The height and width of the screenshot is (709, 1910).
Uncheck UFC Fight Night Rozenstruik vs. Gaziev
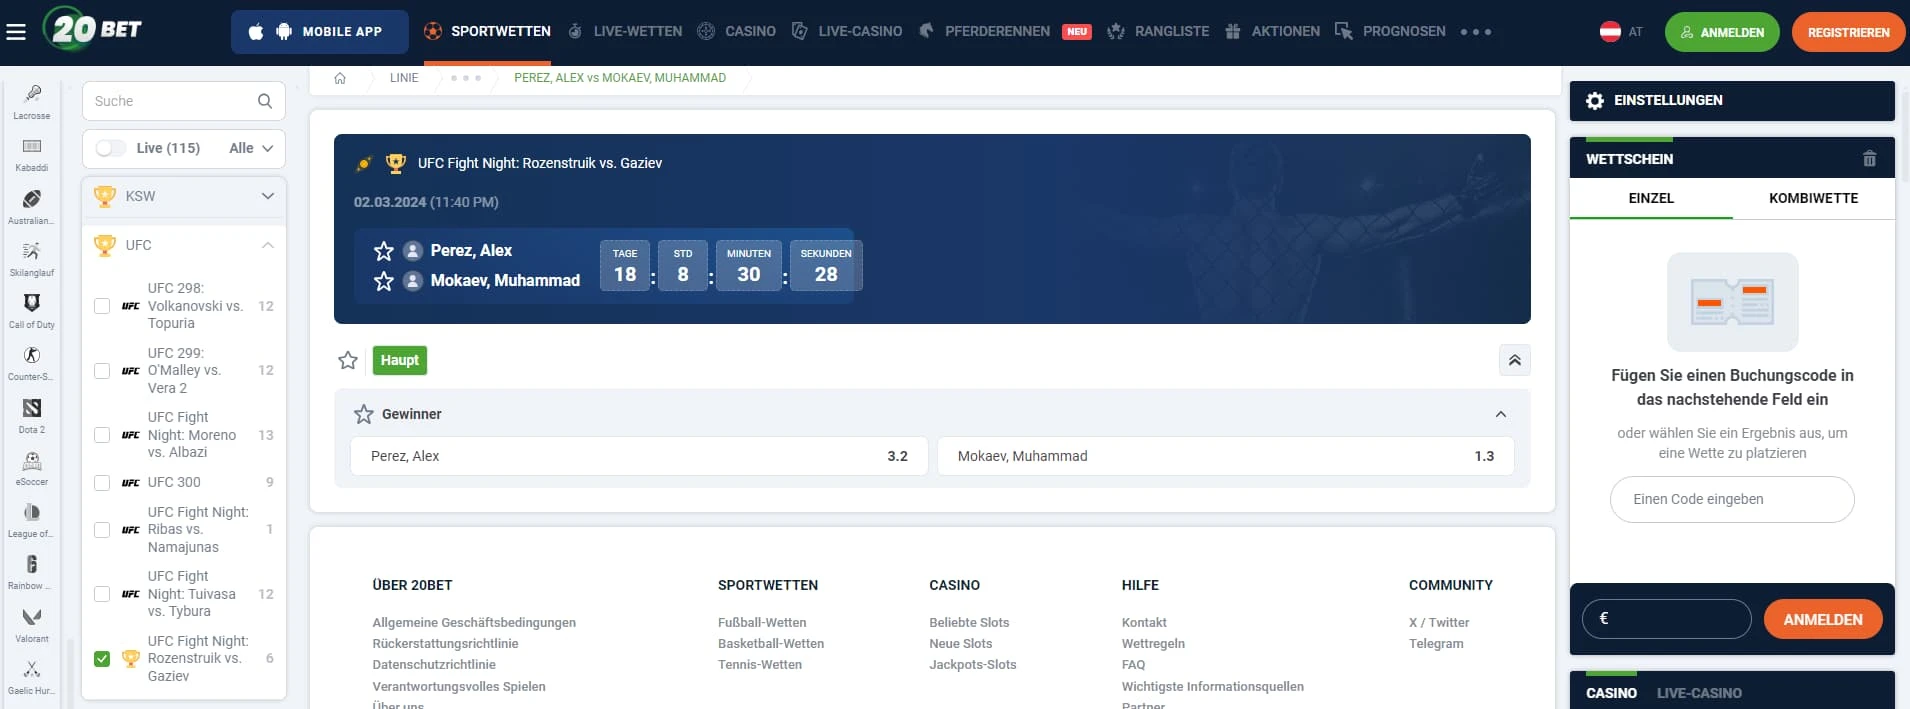[x=102, y=659]
